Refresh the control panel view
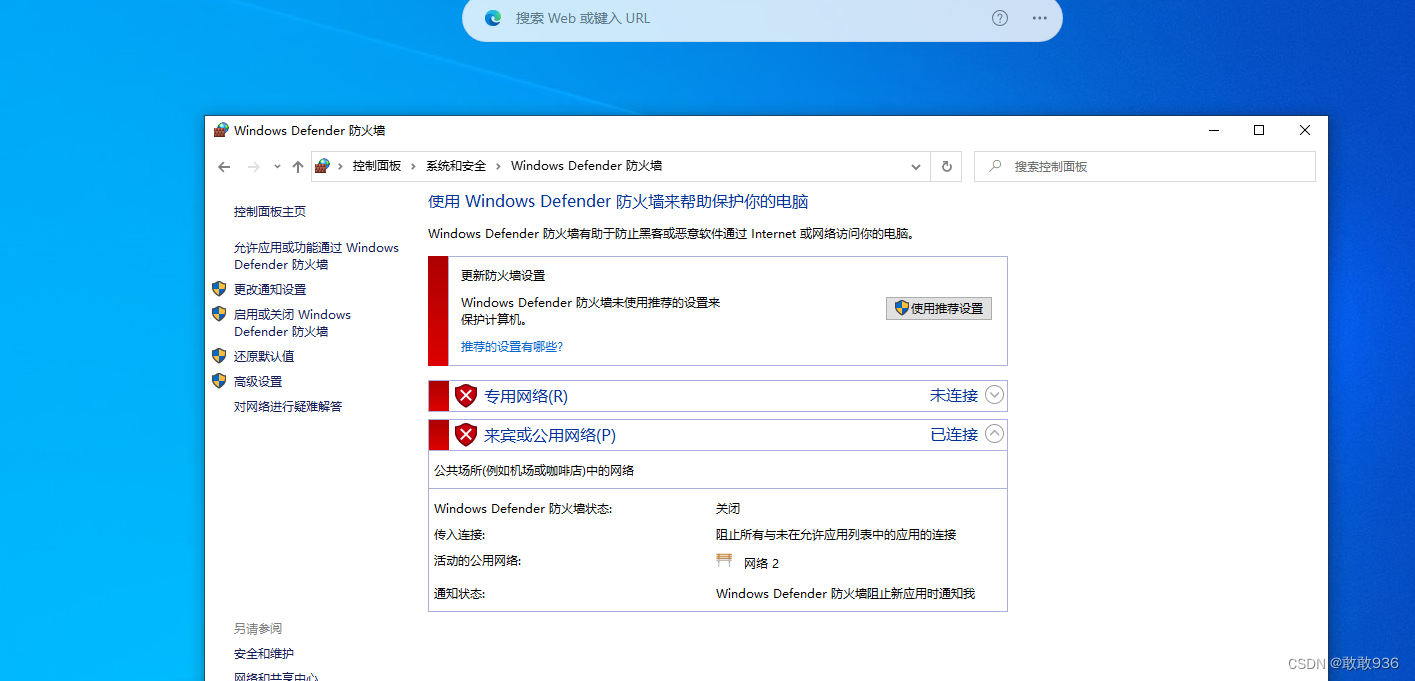The height and width of the screenshot is (681, 1415). click(946, 167)
